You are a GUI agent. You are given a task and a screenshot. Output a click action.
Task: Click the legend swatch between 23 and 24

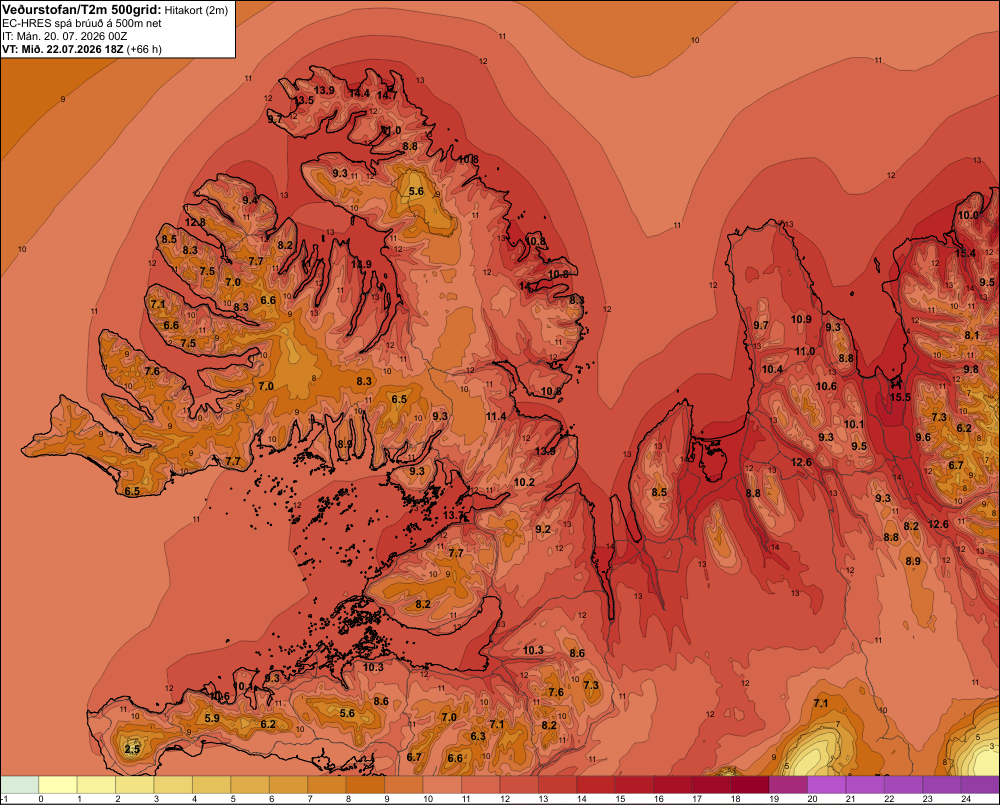943,784
